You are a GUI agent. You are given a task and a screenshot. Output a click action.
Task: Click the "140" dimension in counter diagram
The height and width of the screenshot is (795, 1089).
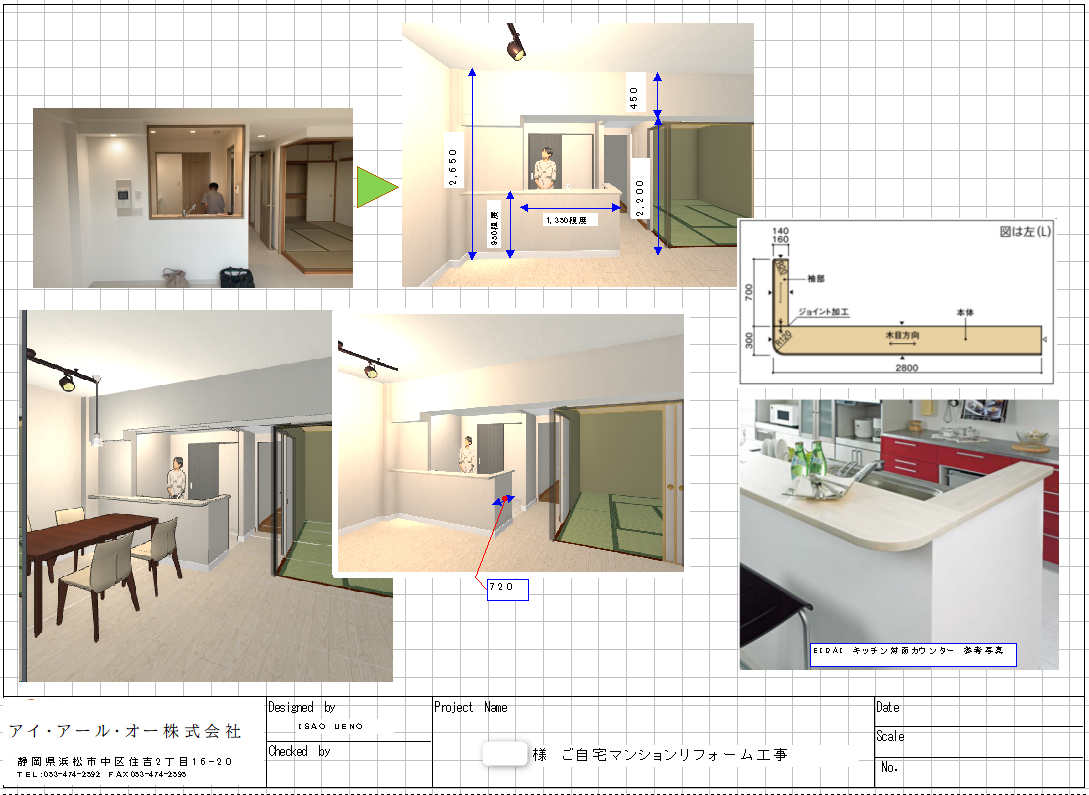pyautogui.click(x=781, y=231)
